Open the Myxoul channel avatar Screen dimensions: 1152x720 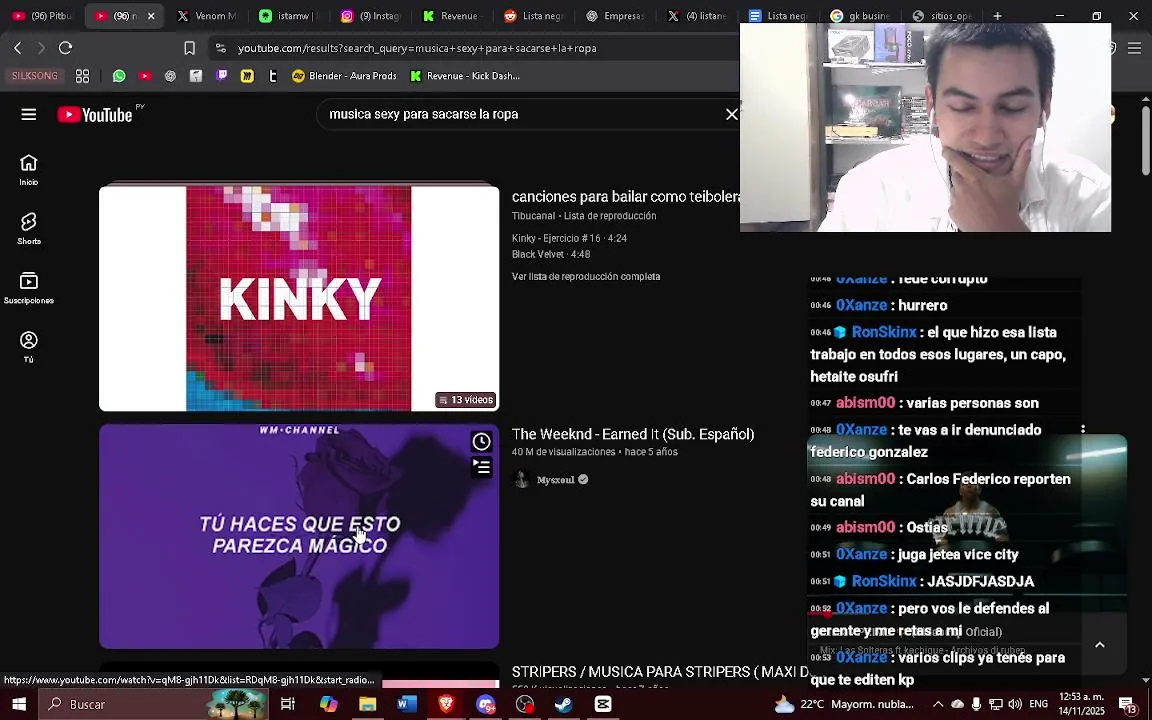522,480
